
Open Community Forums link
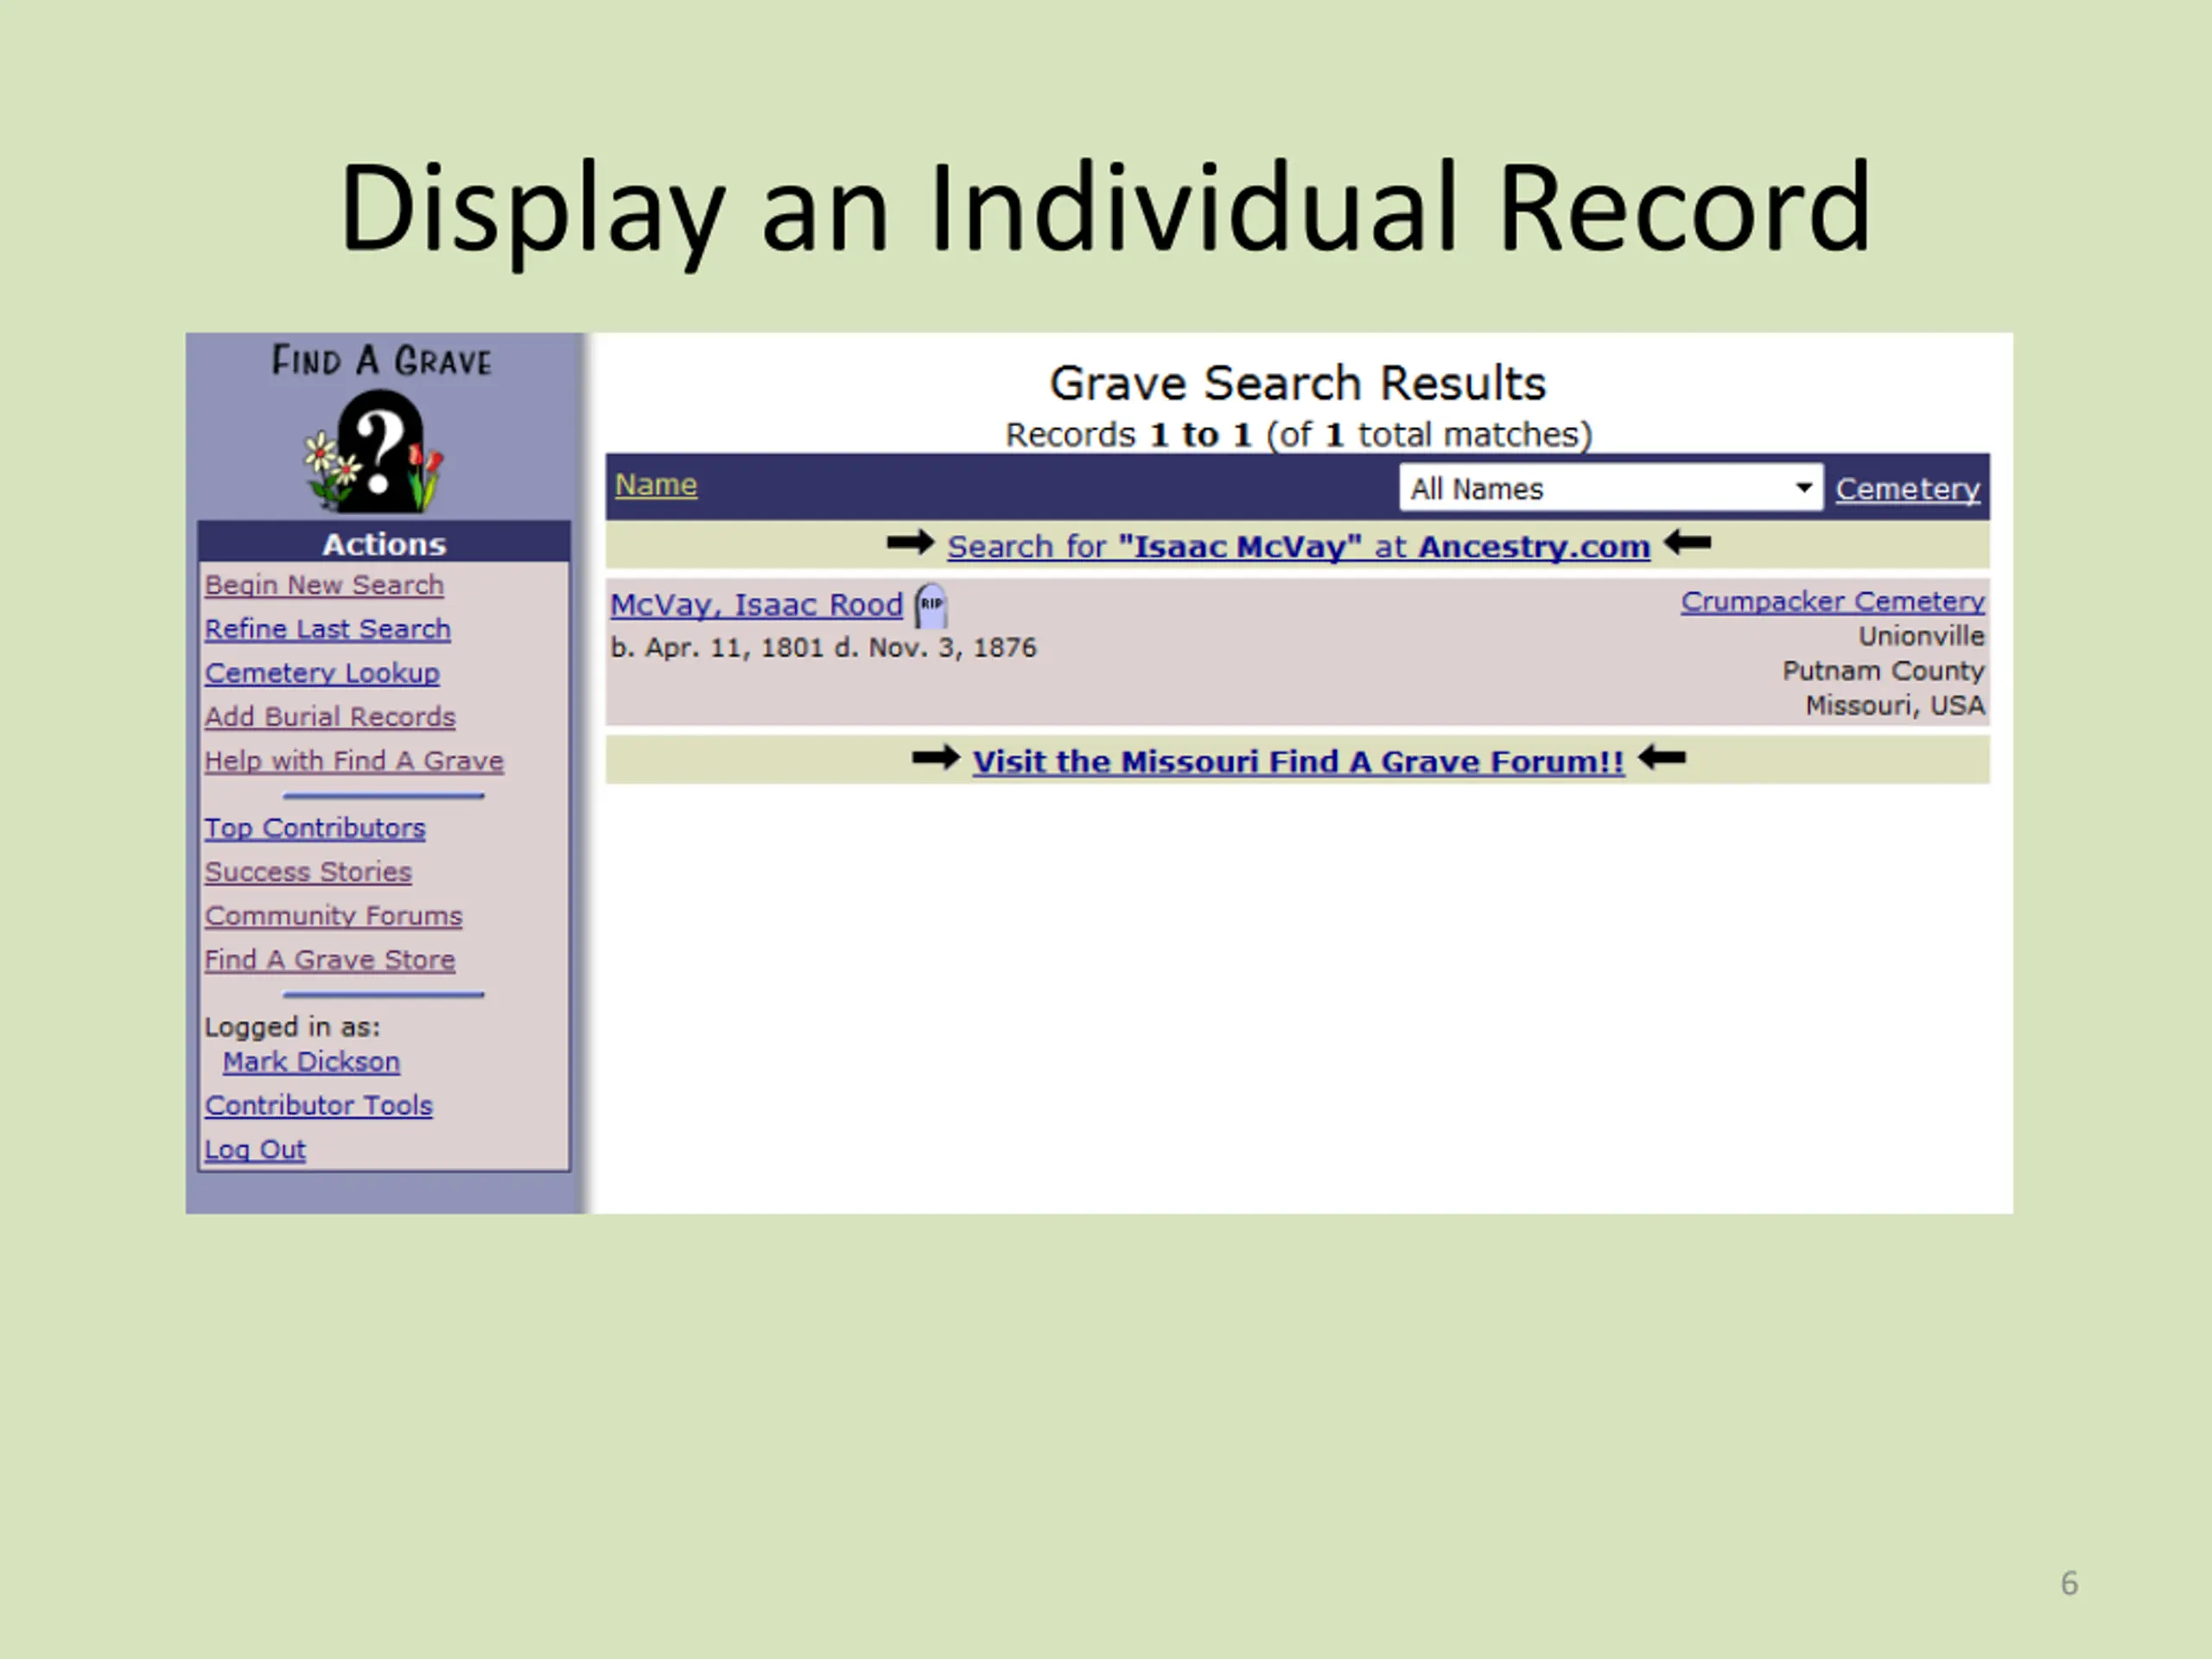[x=334, y=916]
